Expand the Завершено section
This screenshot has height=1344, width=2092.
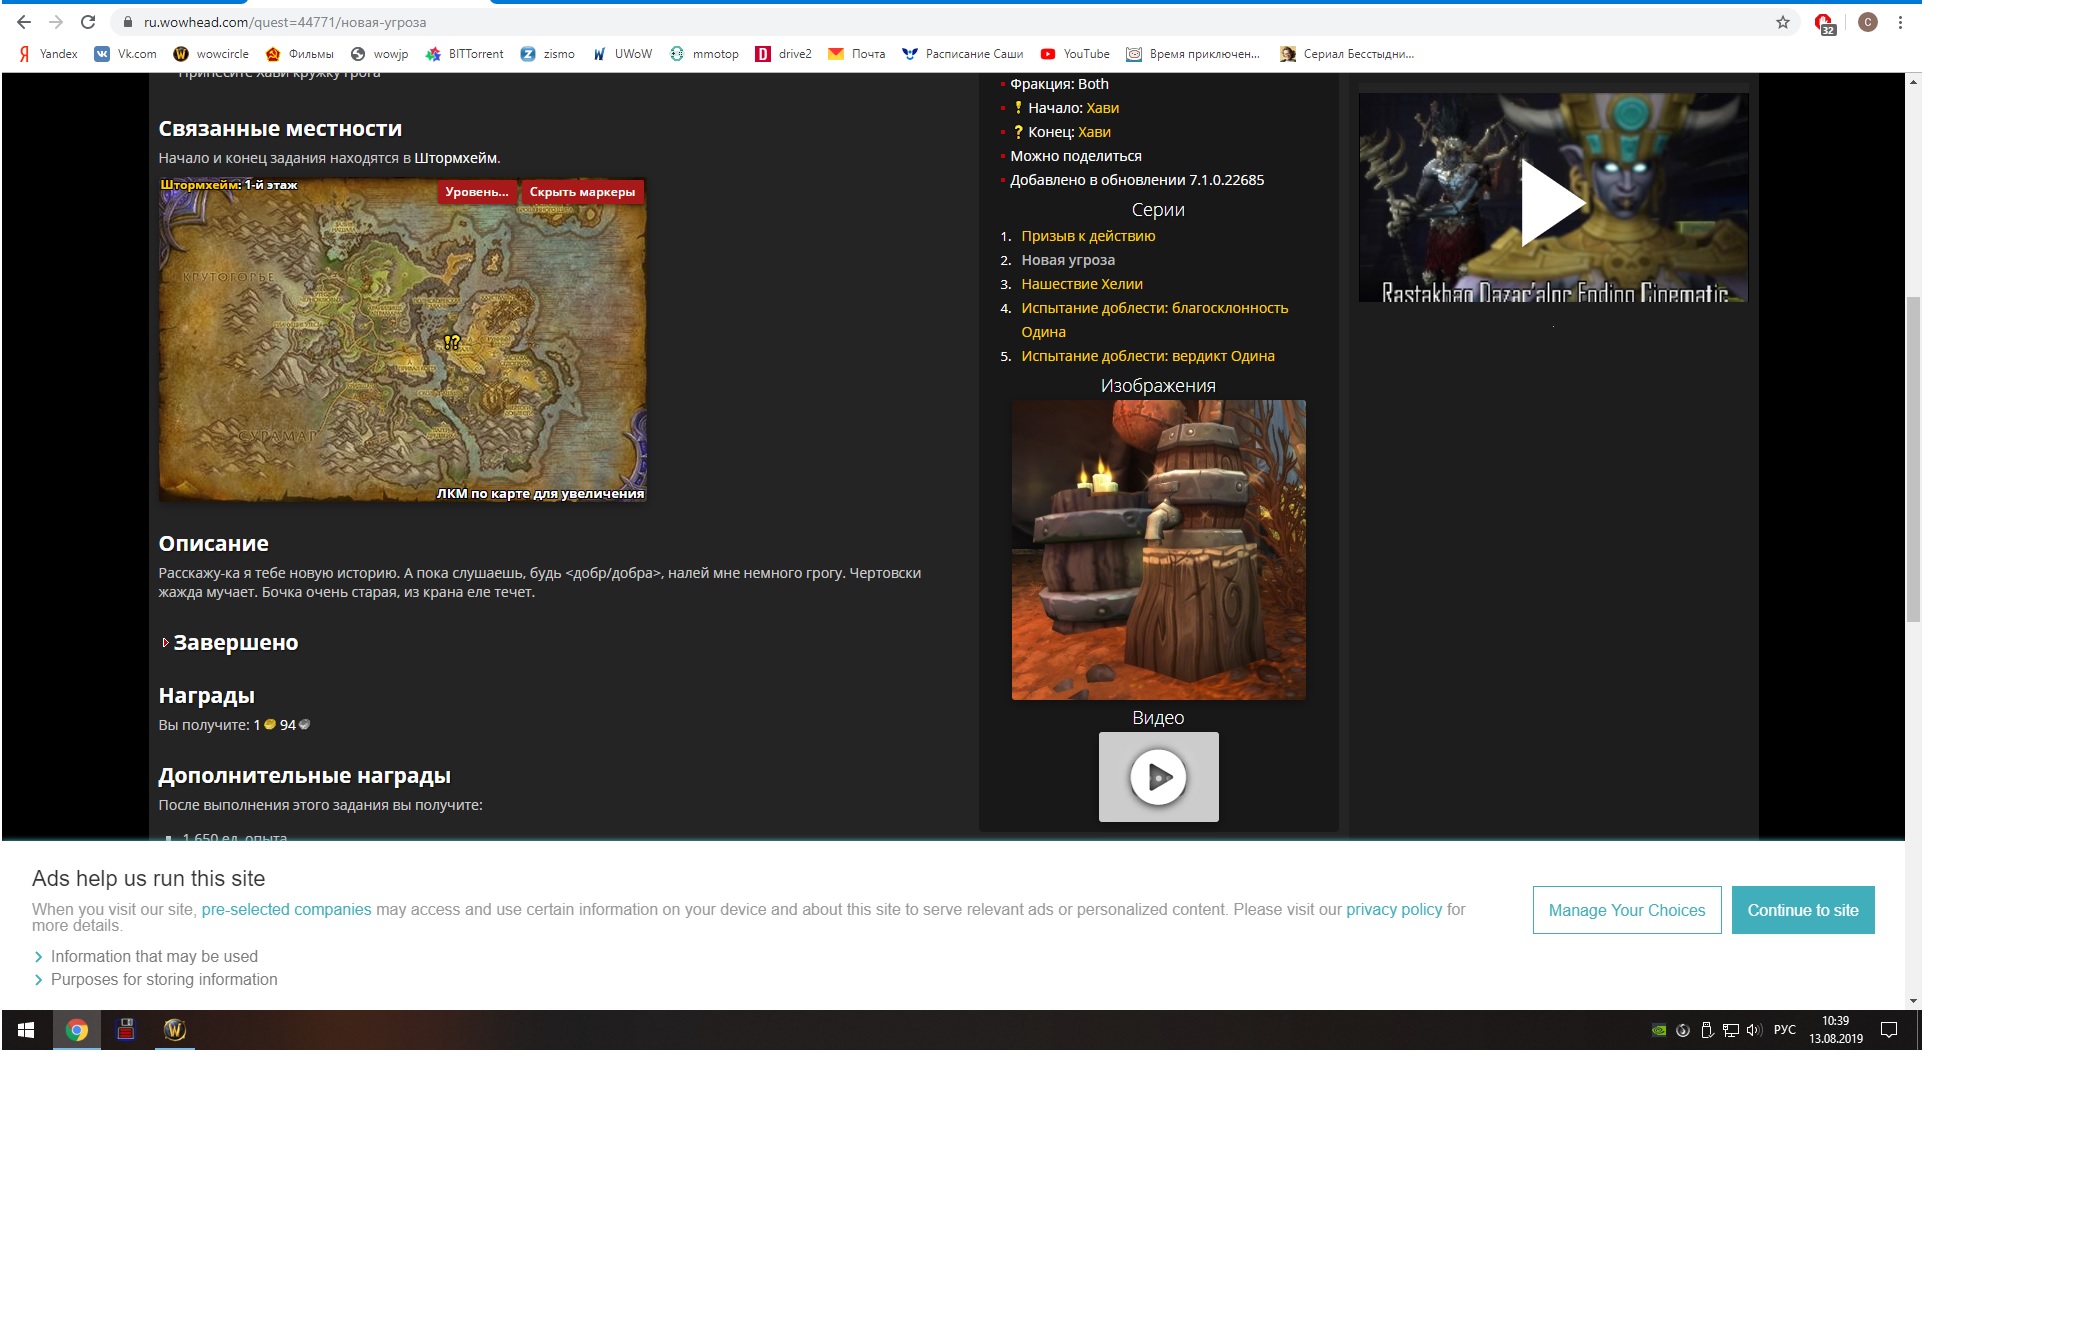[x=235, y=643]
